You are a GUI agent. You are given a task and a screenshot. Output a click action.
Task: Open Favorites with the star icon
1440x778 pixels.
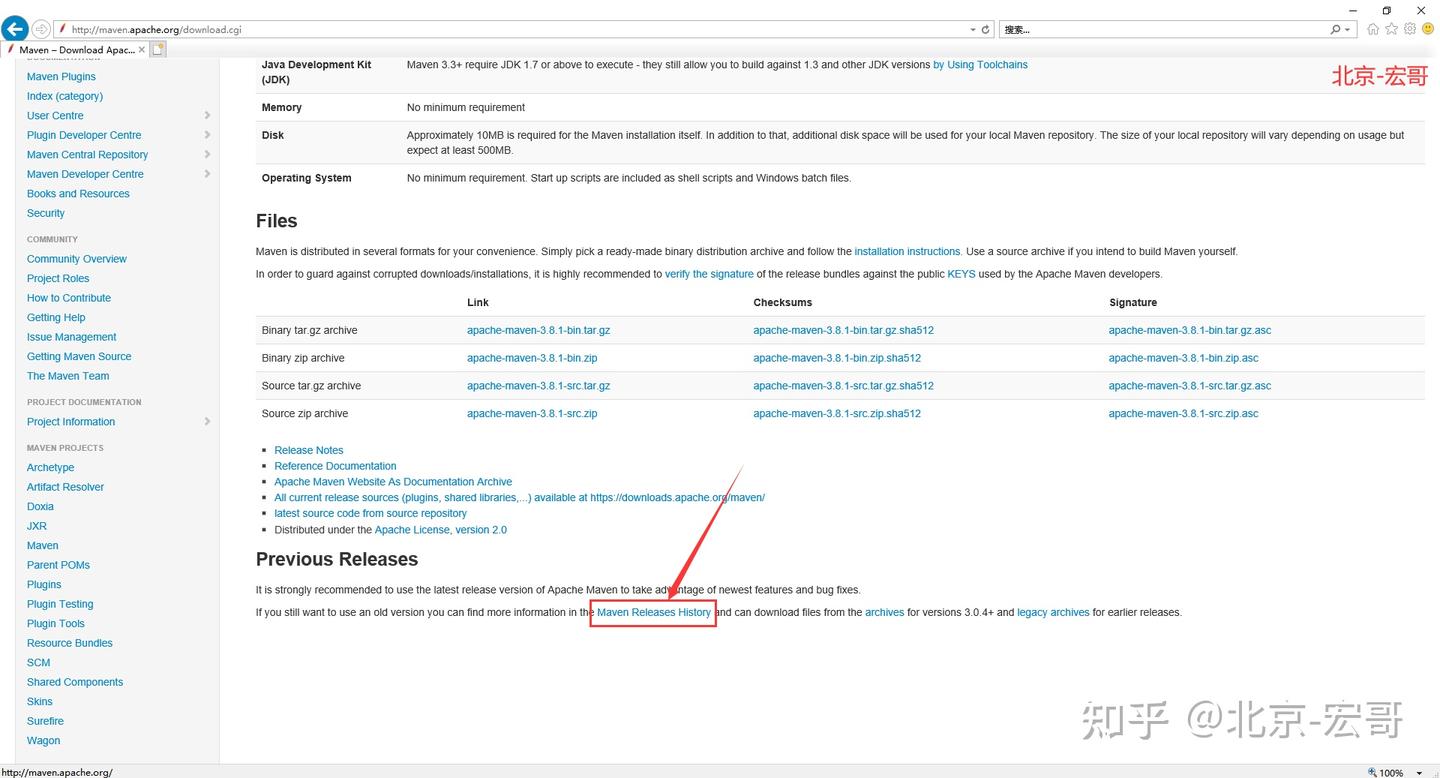tap(1391, 29)
